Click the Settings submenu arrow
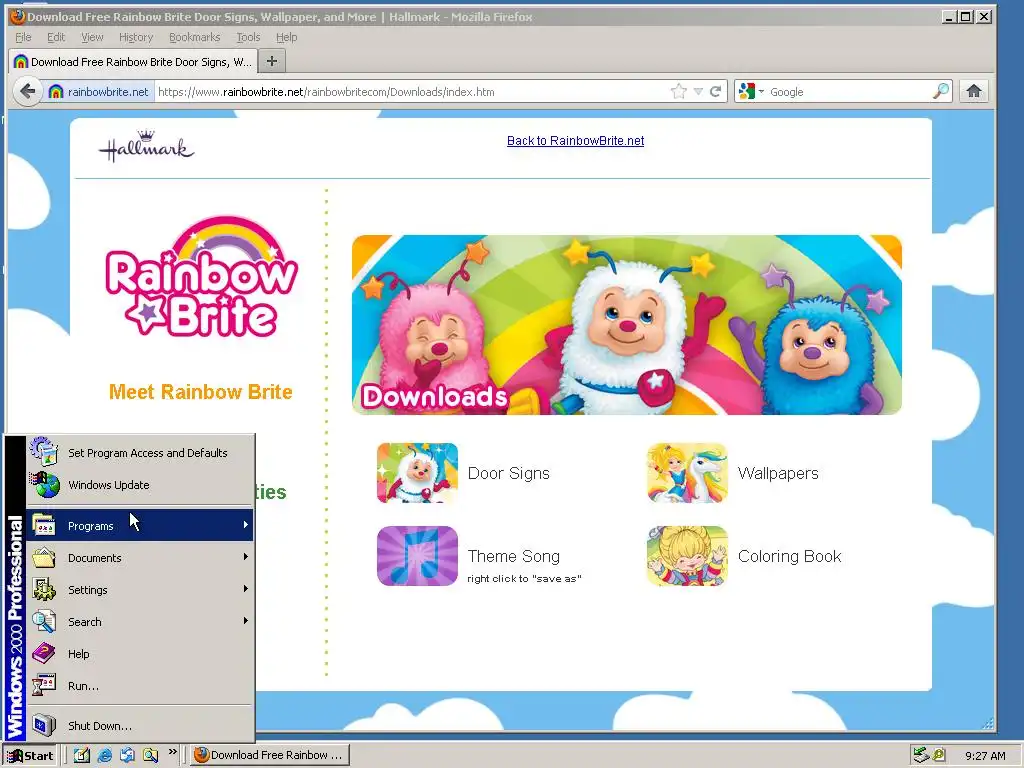The height and width of the screenshot is (768, 1024). [246, 588]
